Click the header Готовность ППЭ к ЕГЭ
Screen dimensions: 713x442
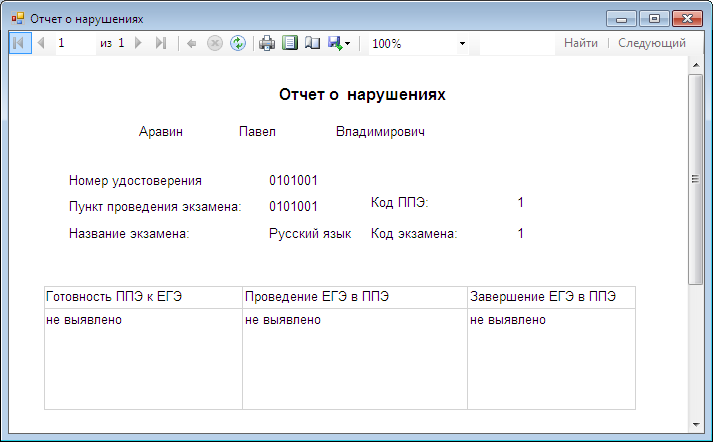click(x=114, y=297)
